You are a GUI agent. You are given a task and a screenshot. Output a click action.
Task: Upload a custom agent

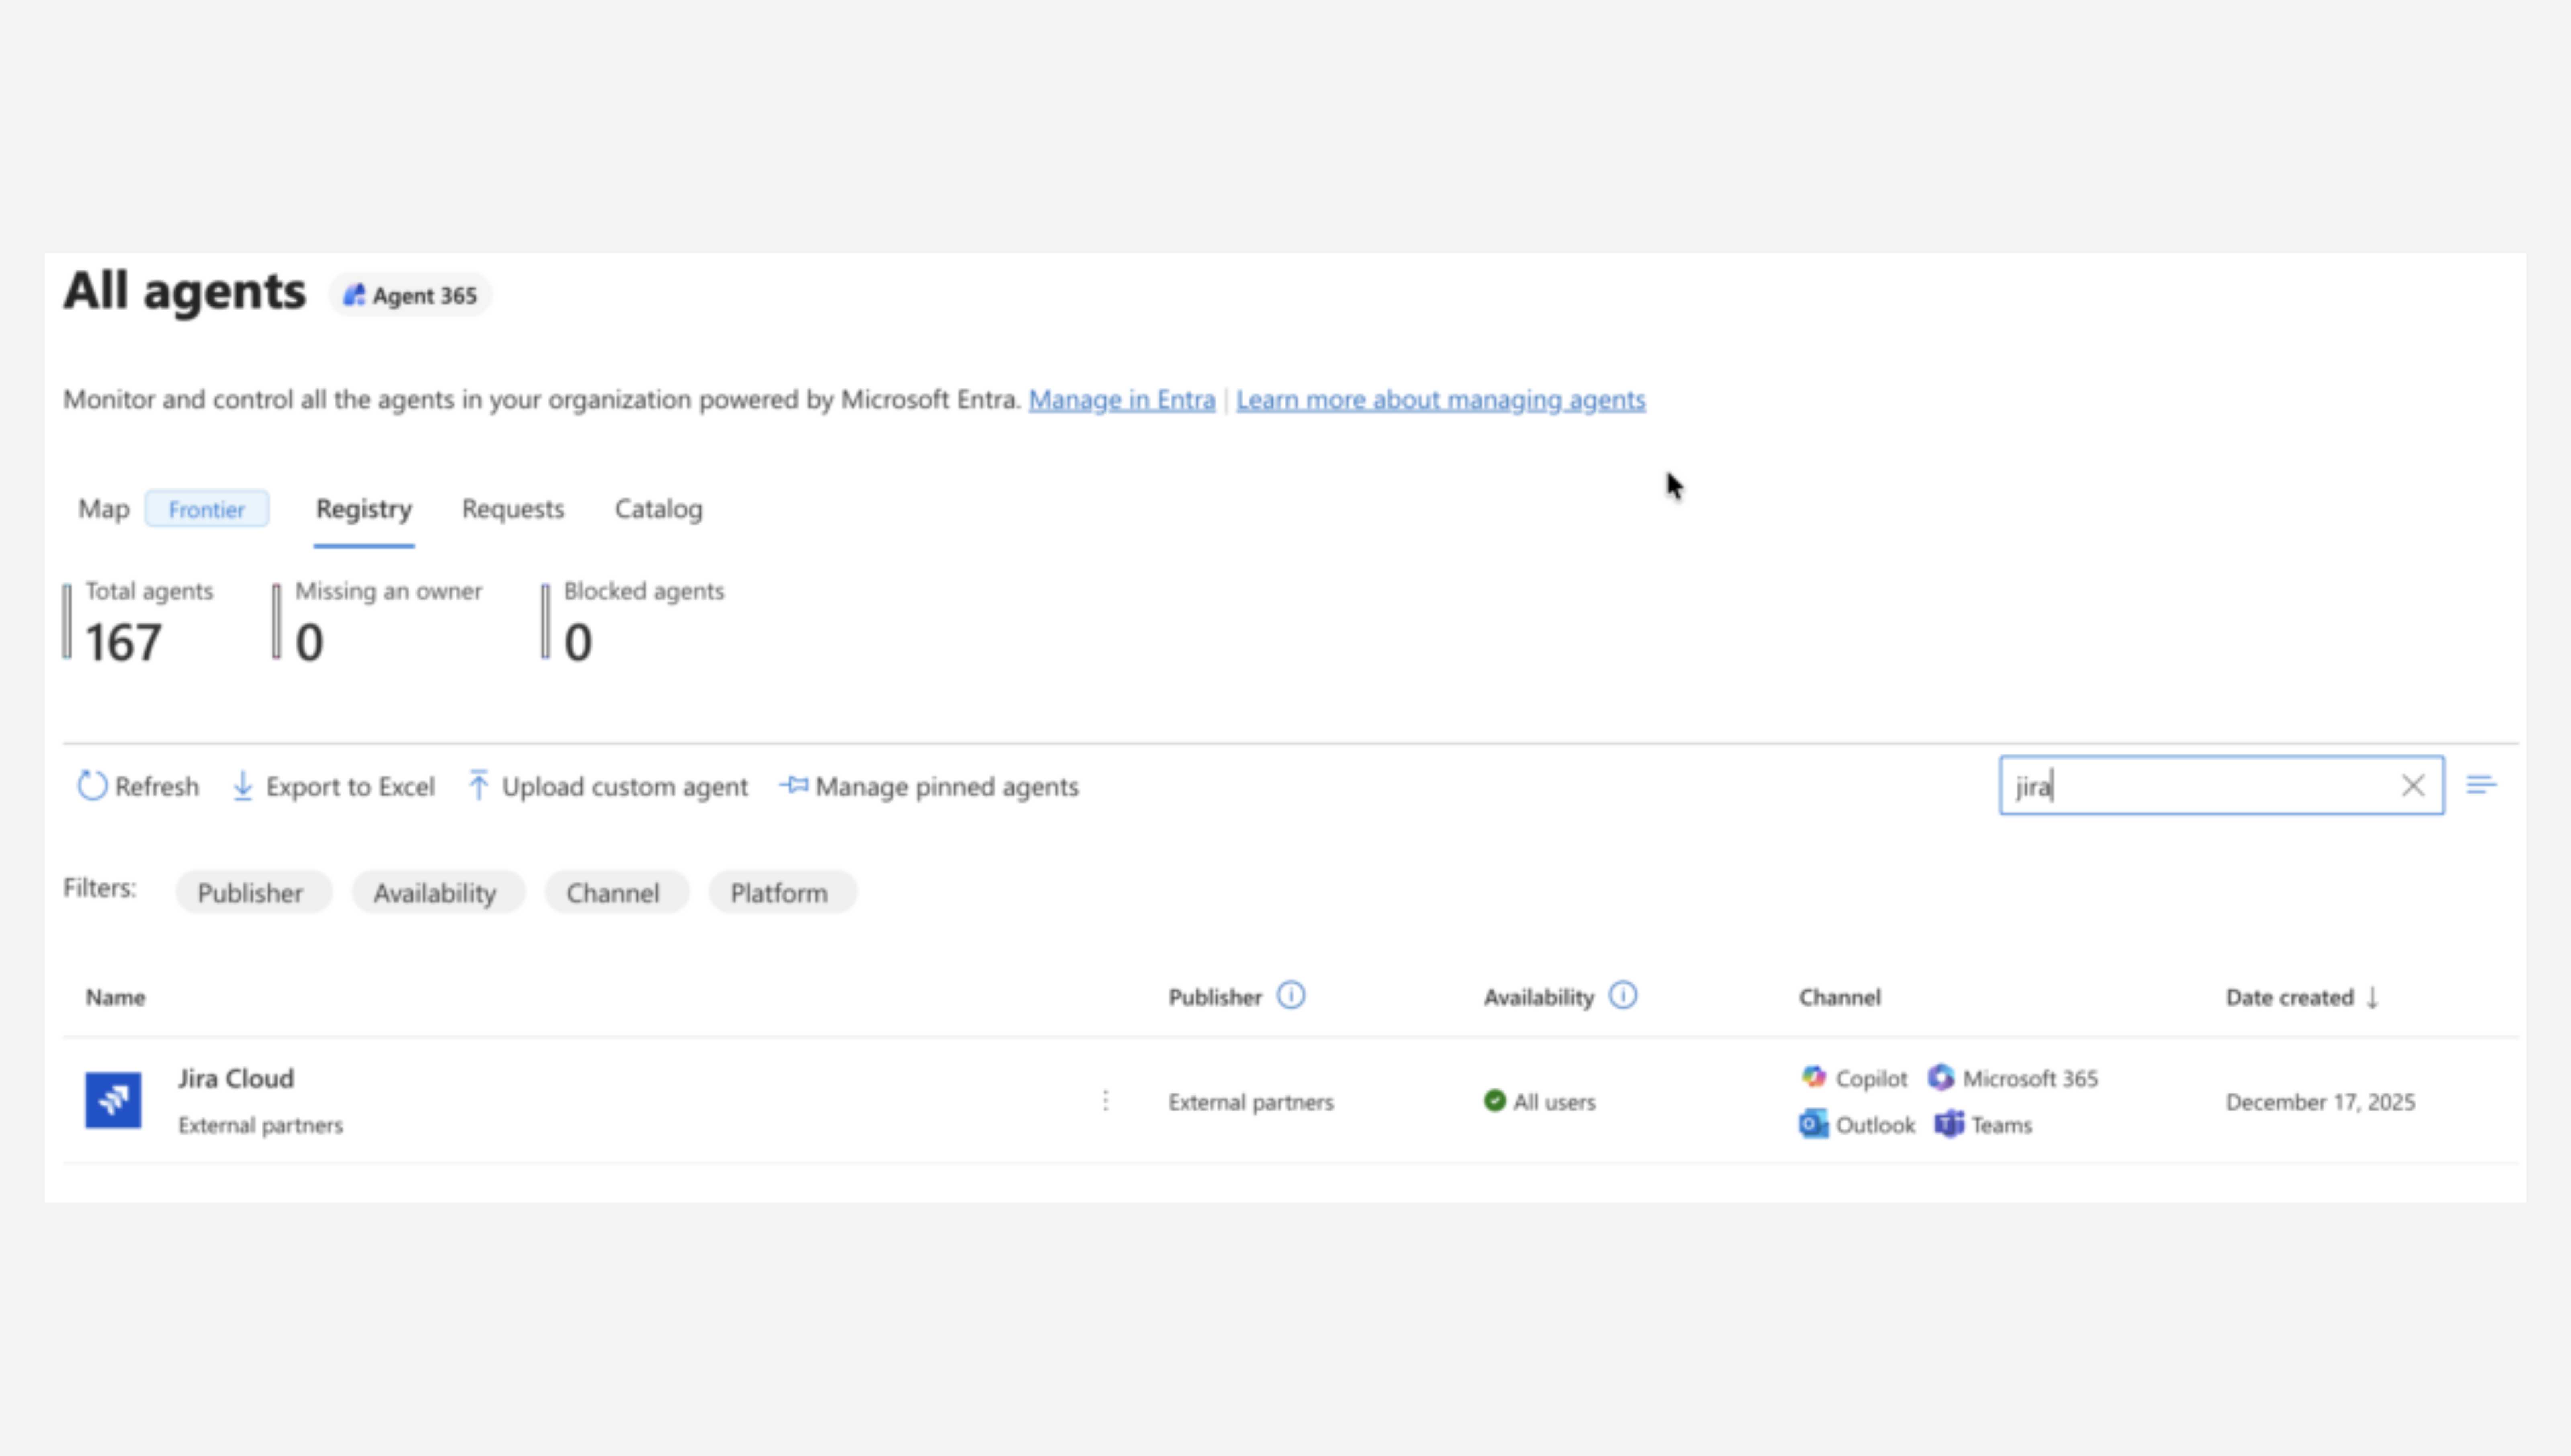tap(607, 786)
